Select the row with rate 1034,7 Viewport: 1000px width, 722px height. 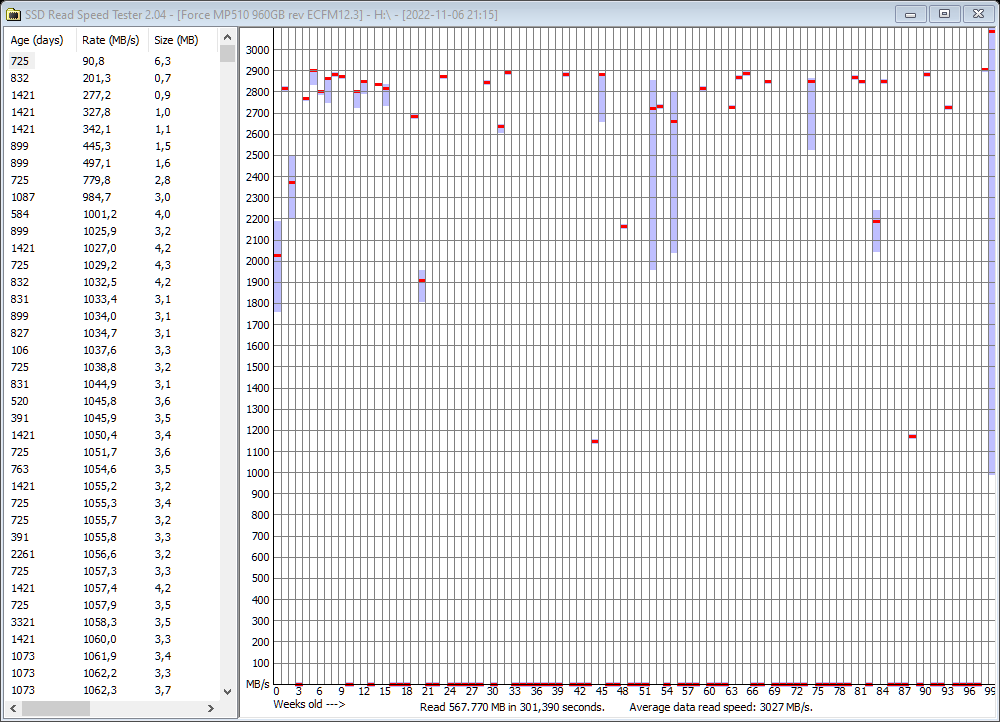coord(112,333)
